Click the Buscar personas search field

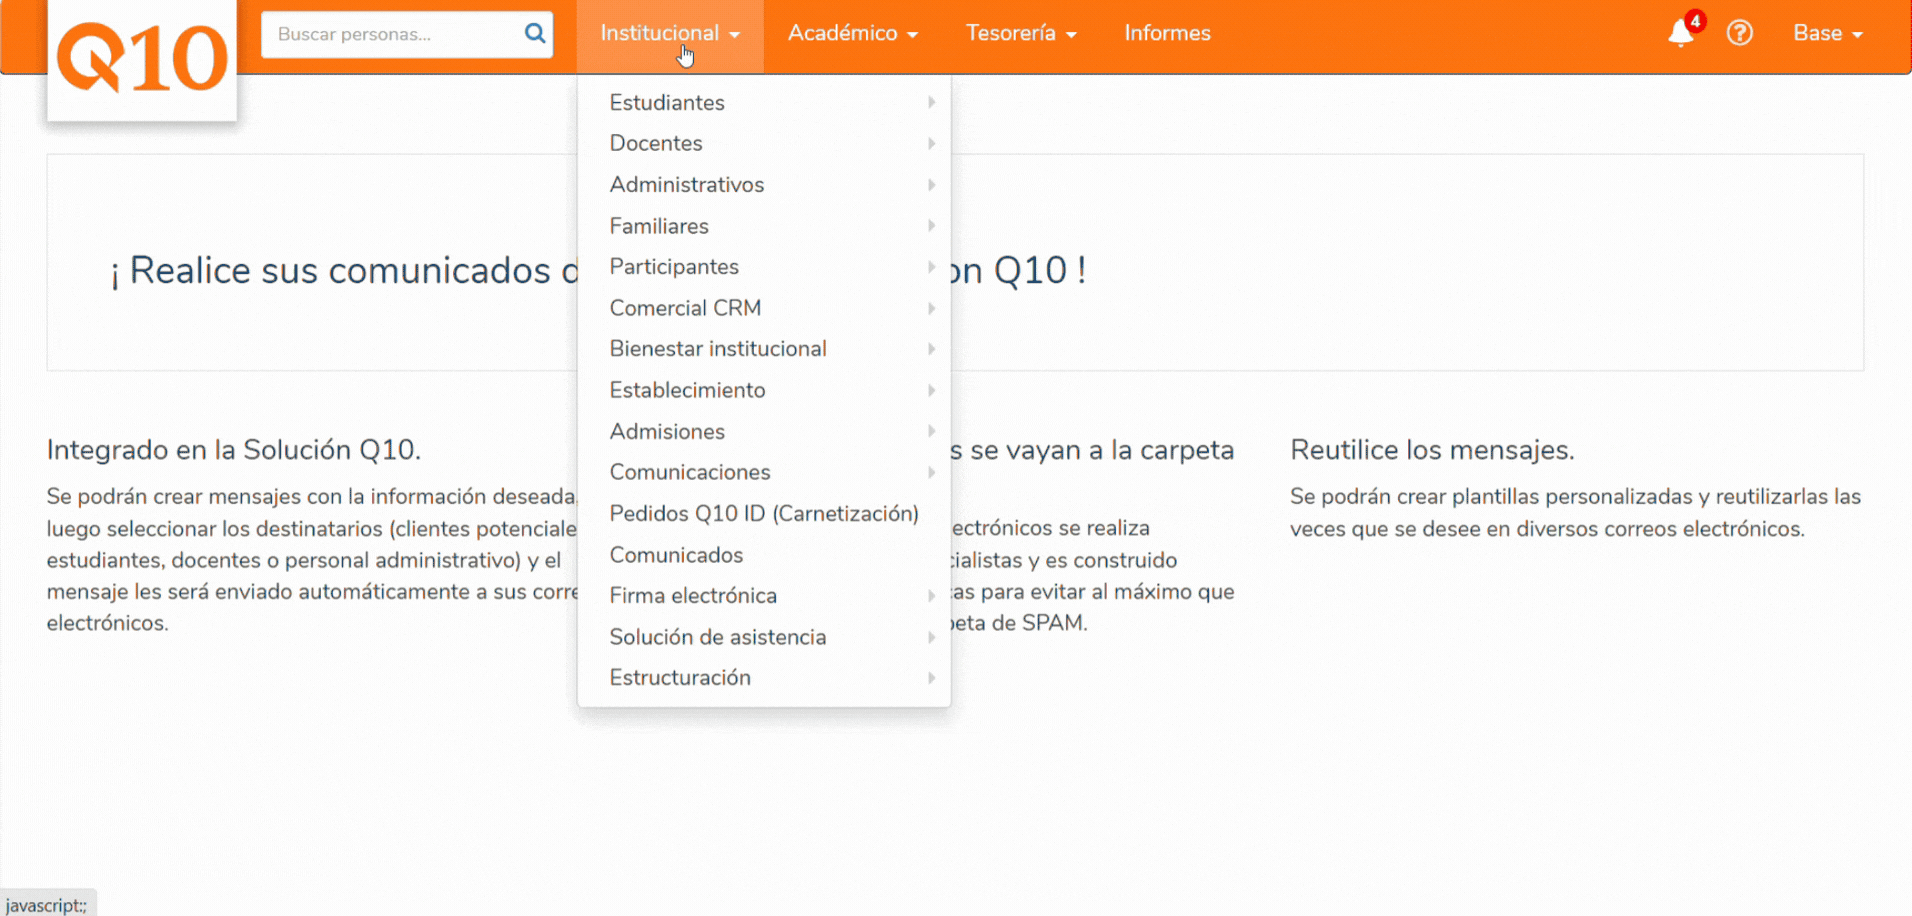tap(407, 34)
